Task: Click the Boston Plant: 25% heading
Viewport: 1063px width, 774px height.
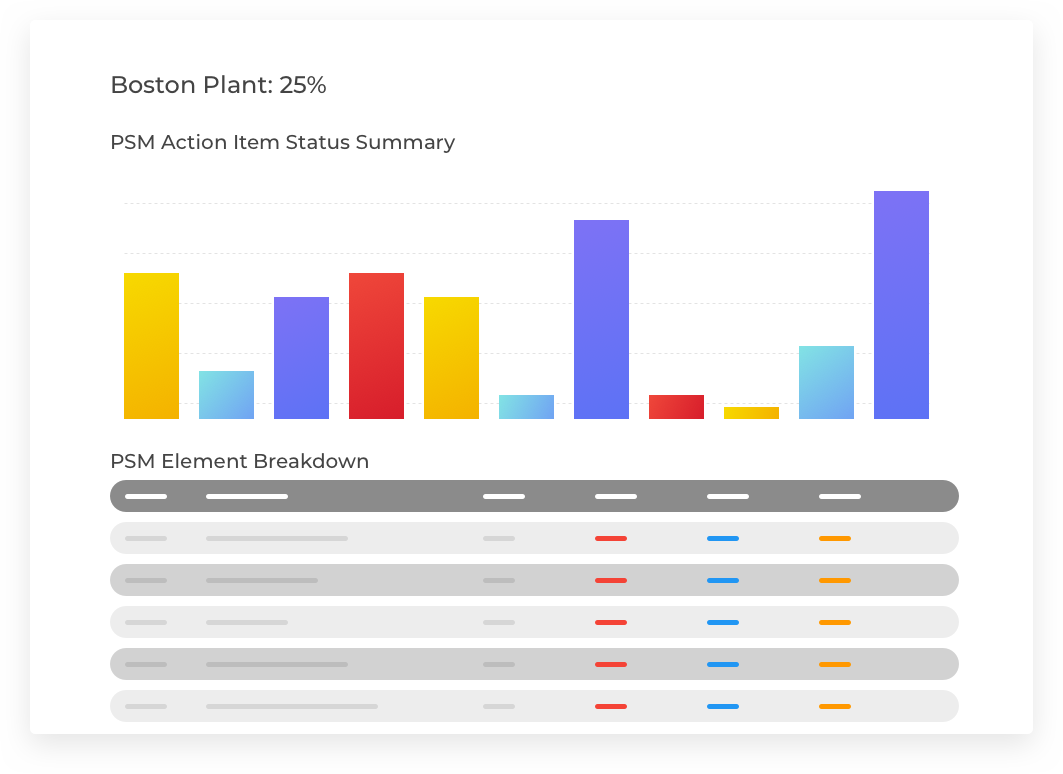Action: 218,85
